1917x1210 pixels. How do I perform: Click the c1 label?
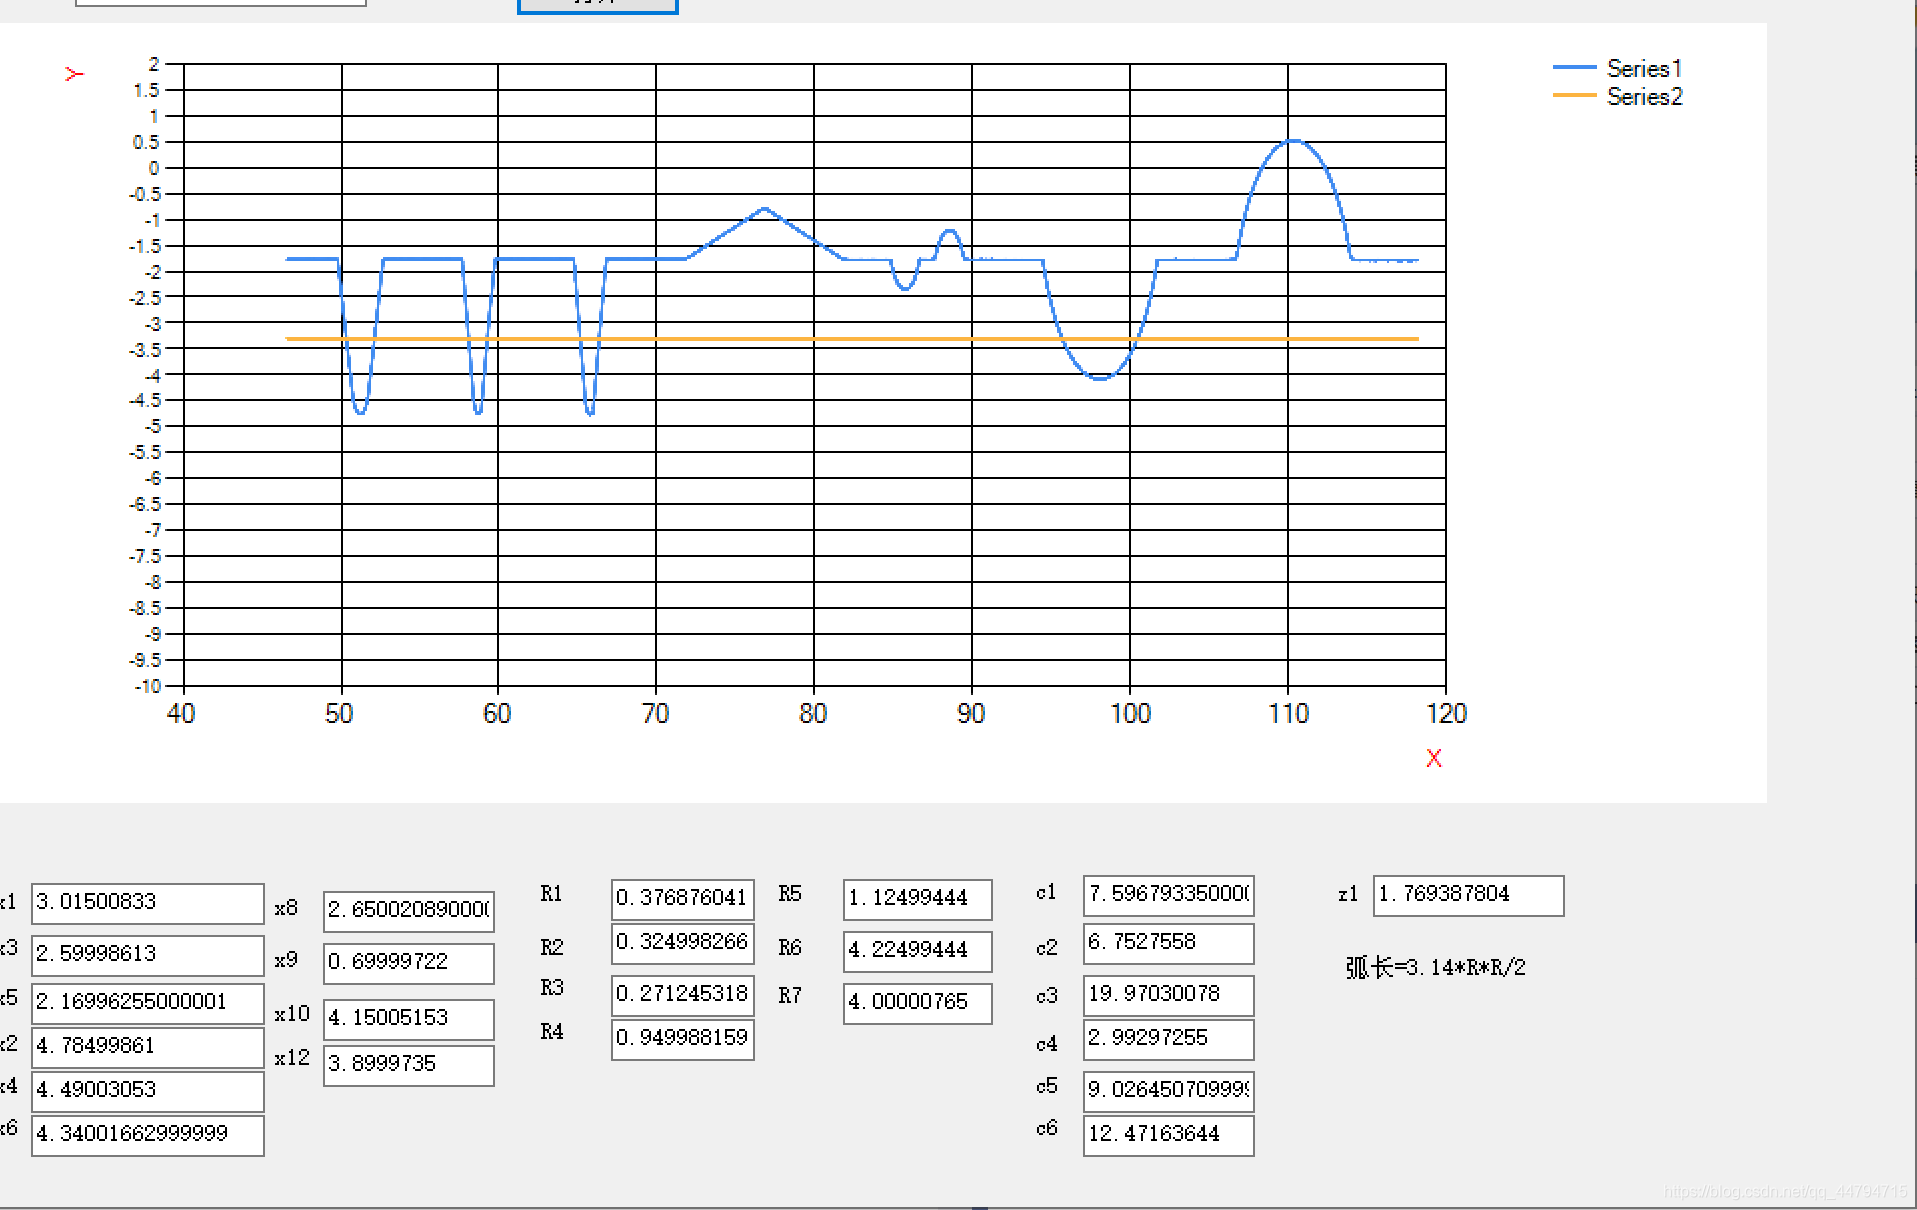coord(1046,892)
